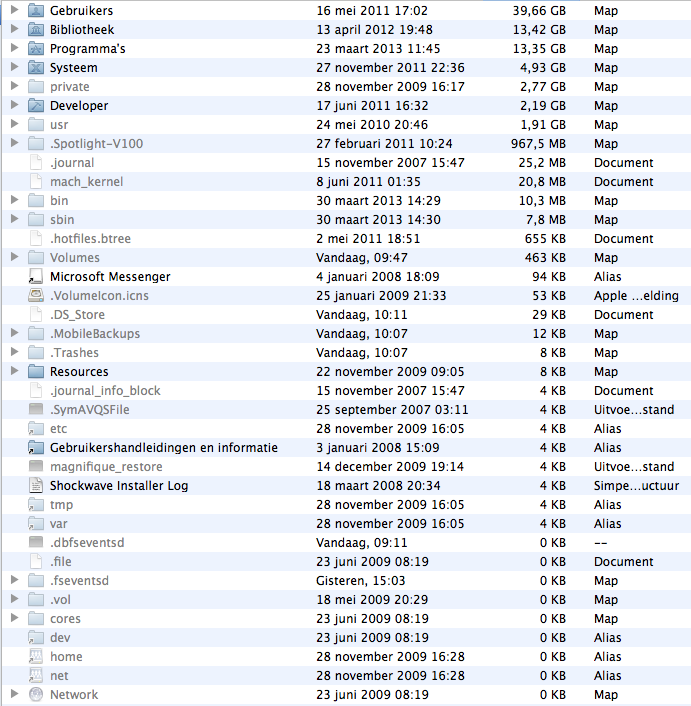Click the Microsoft Messenger alias icon
Viewport: 691px width, 706px height.
click(x=36, y=276)
